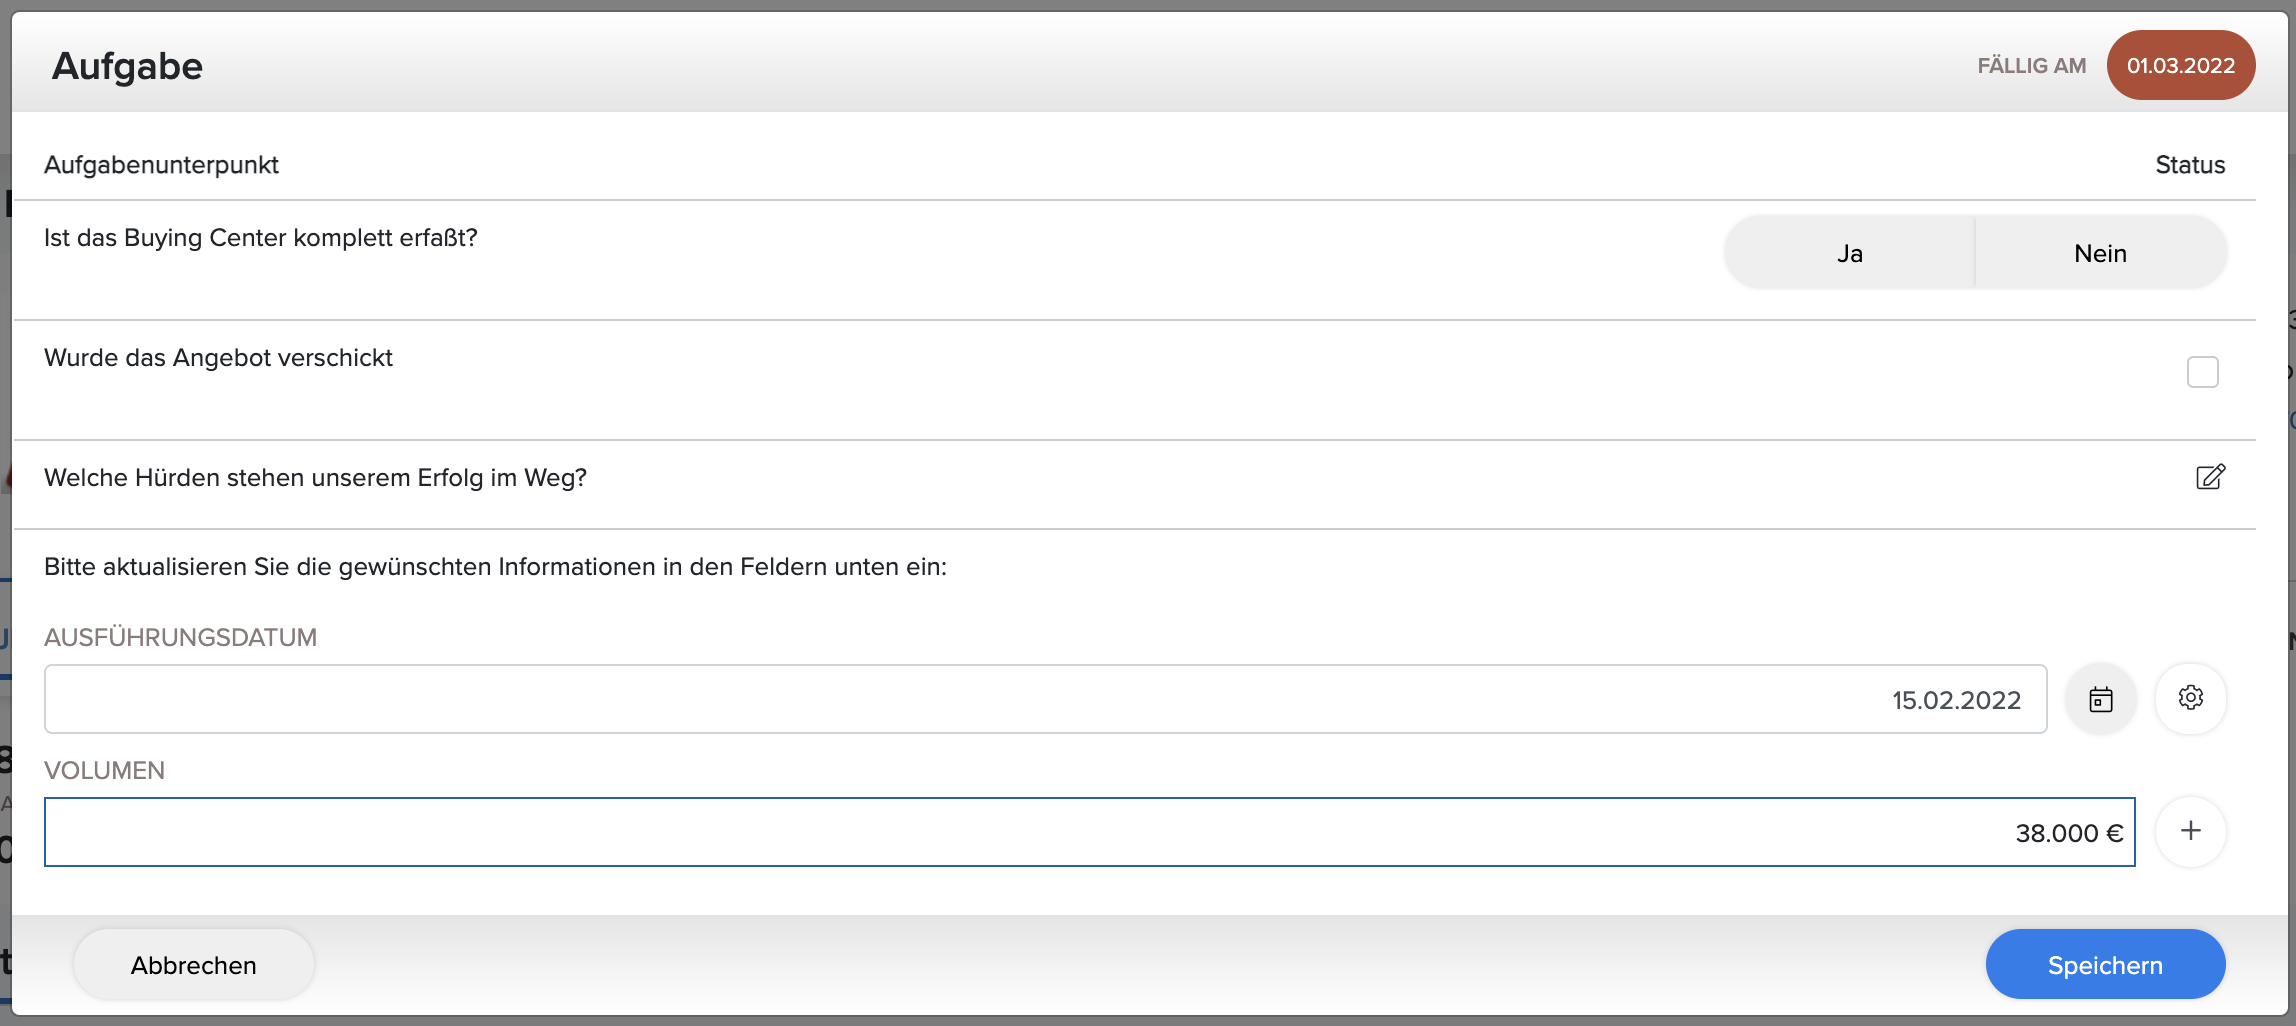Save the task with Speichern
The image size is (2296, 1026).
tap(2105, 965)
